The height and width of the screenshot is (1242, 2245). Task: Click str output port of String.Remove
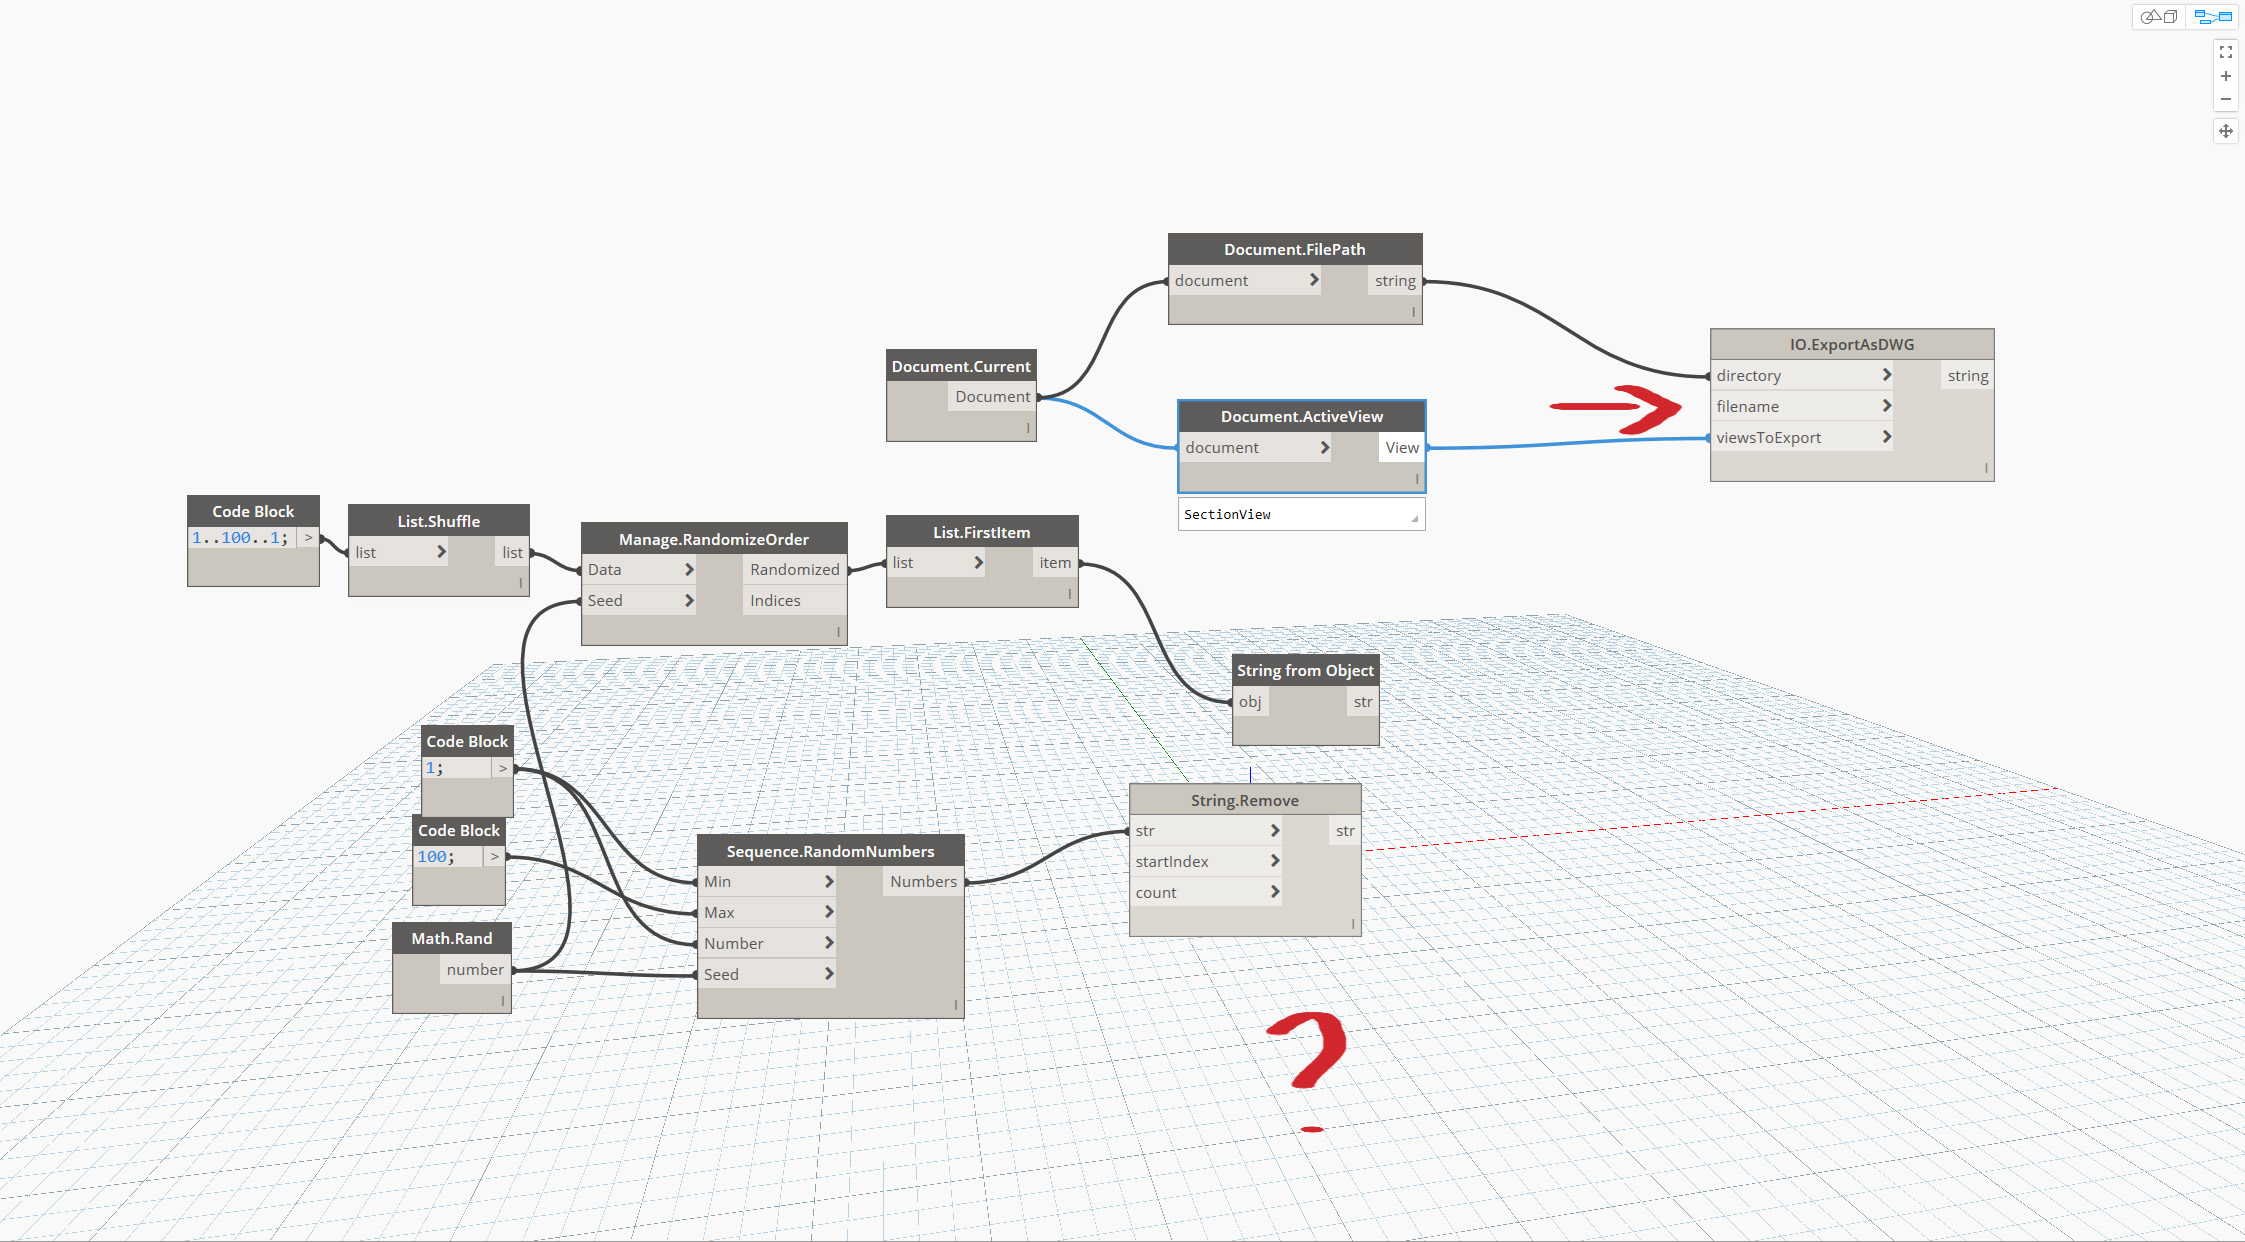1345,831
